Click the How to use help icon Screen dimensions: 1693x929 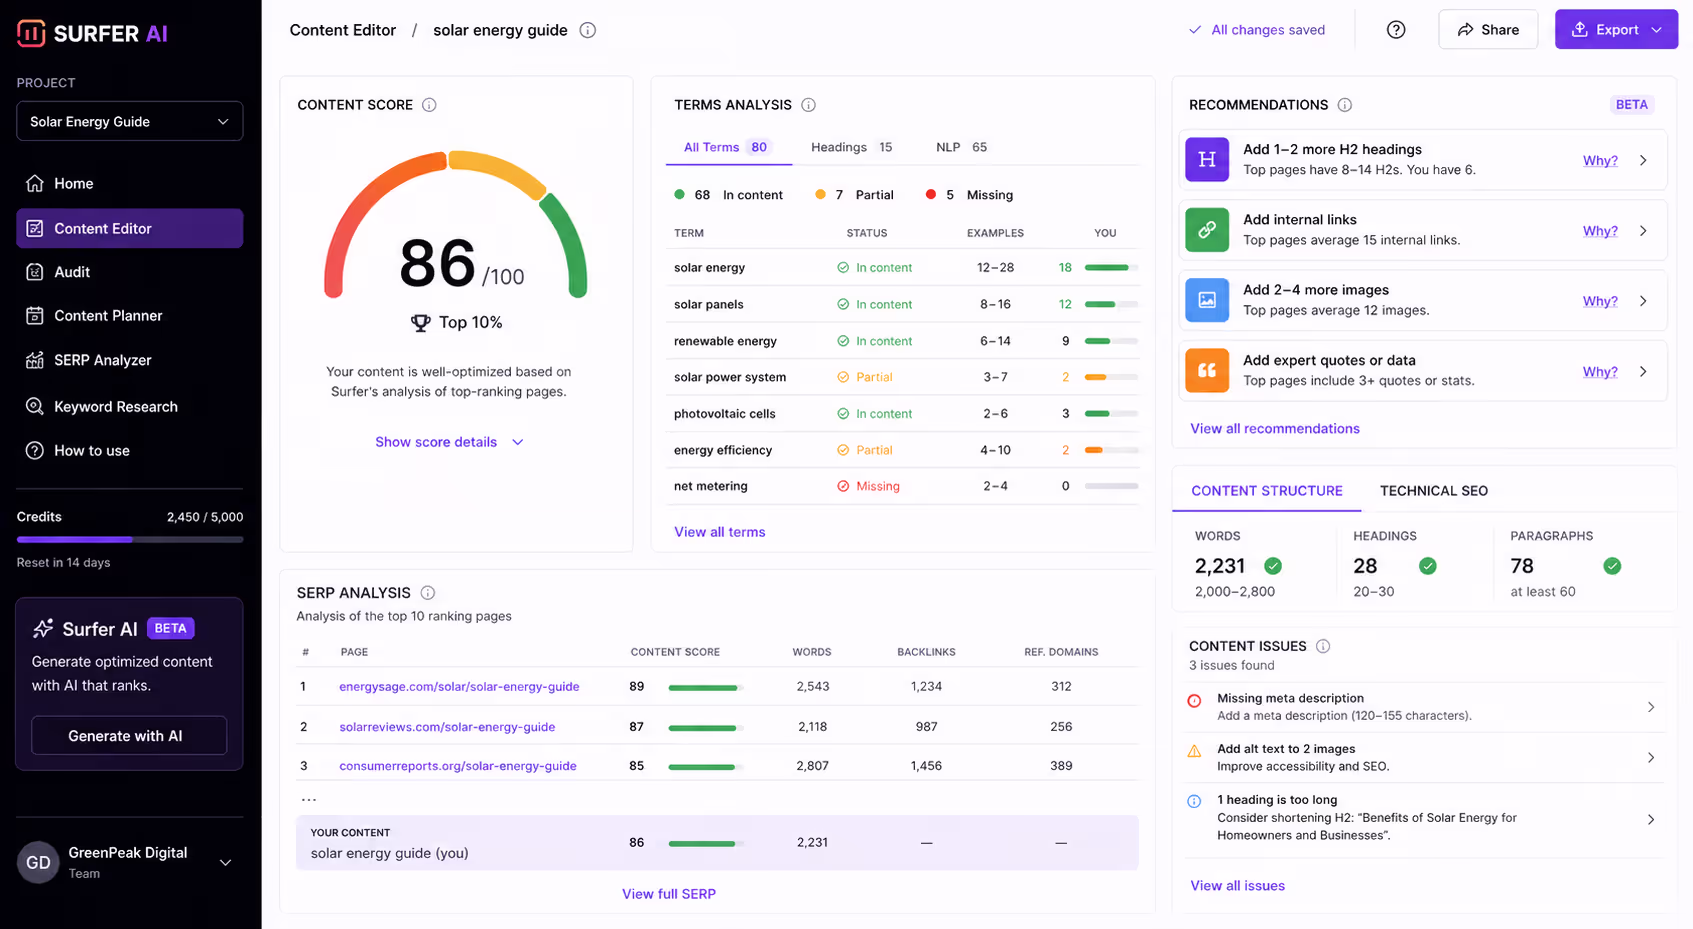pyautogui.click(x=34, y=450)
